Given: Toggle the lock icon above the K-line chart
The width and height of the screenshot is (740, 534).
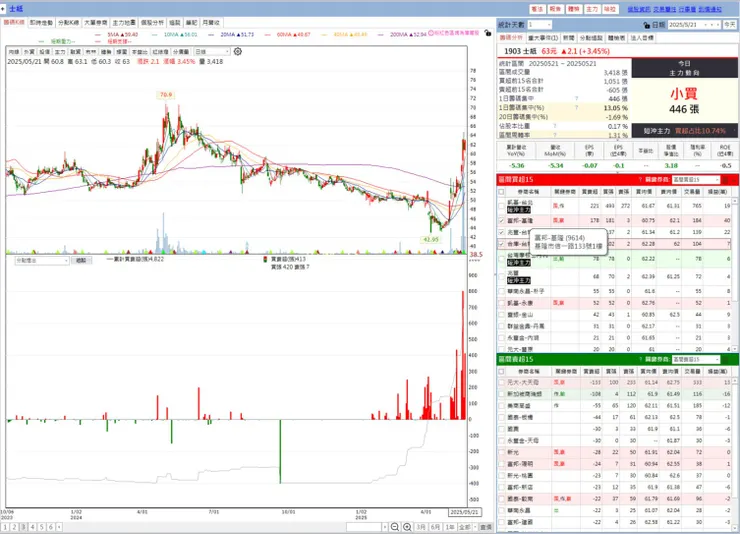Looking at the screenshot, I should [x=488, y=33].
